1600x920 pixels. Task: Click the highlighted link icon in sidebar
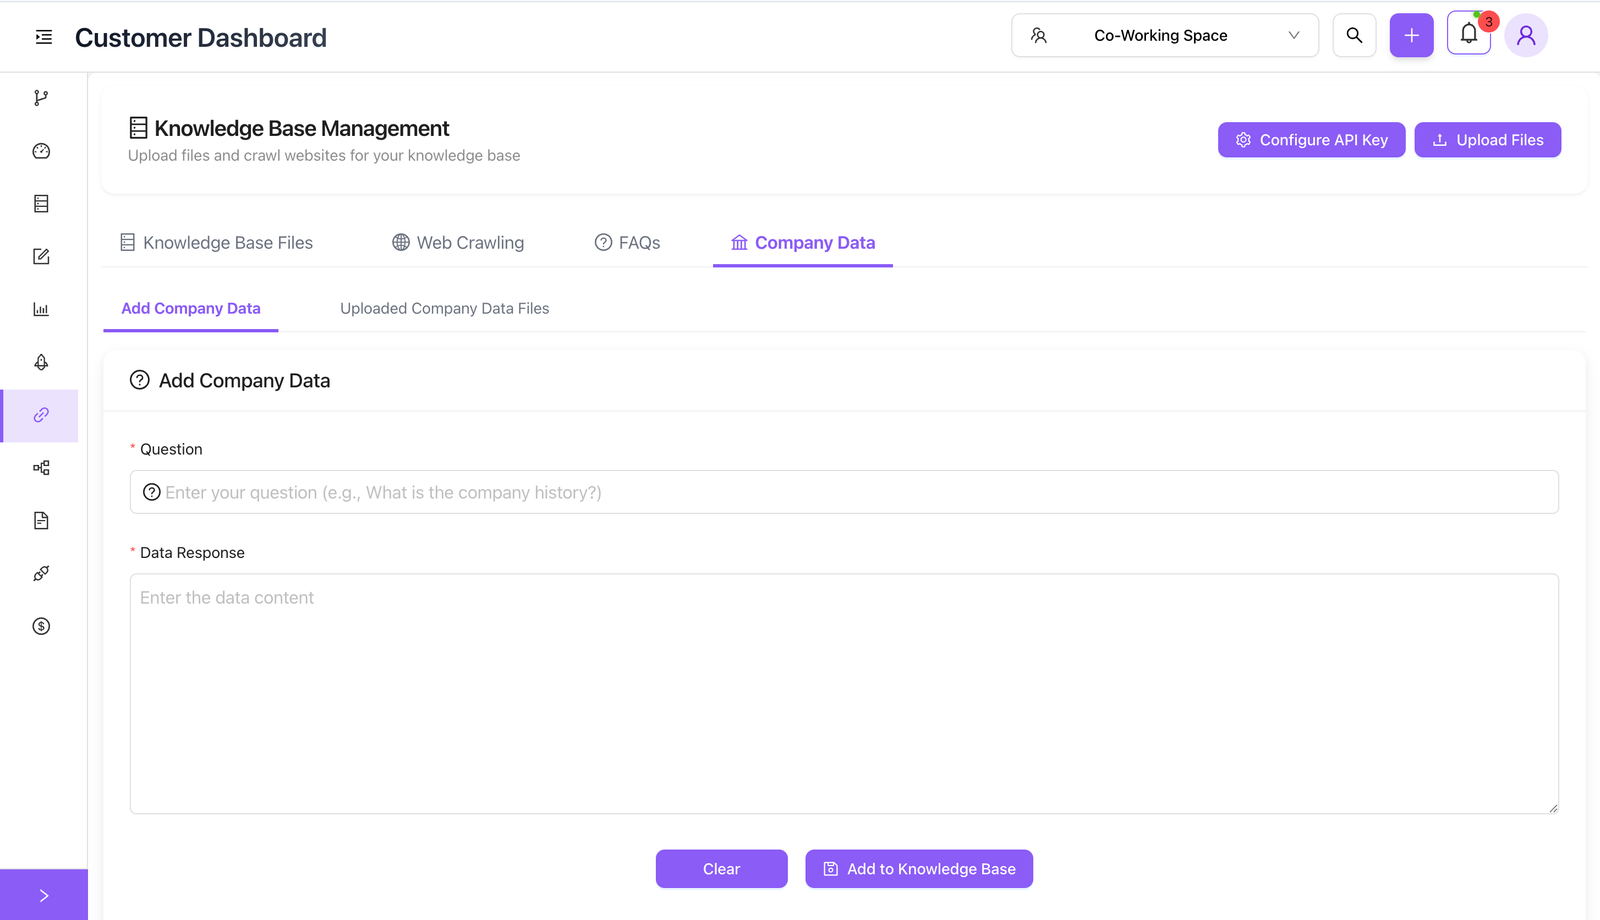40,415
